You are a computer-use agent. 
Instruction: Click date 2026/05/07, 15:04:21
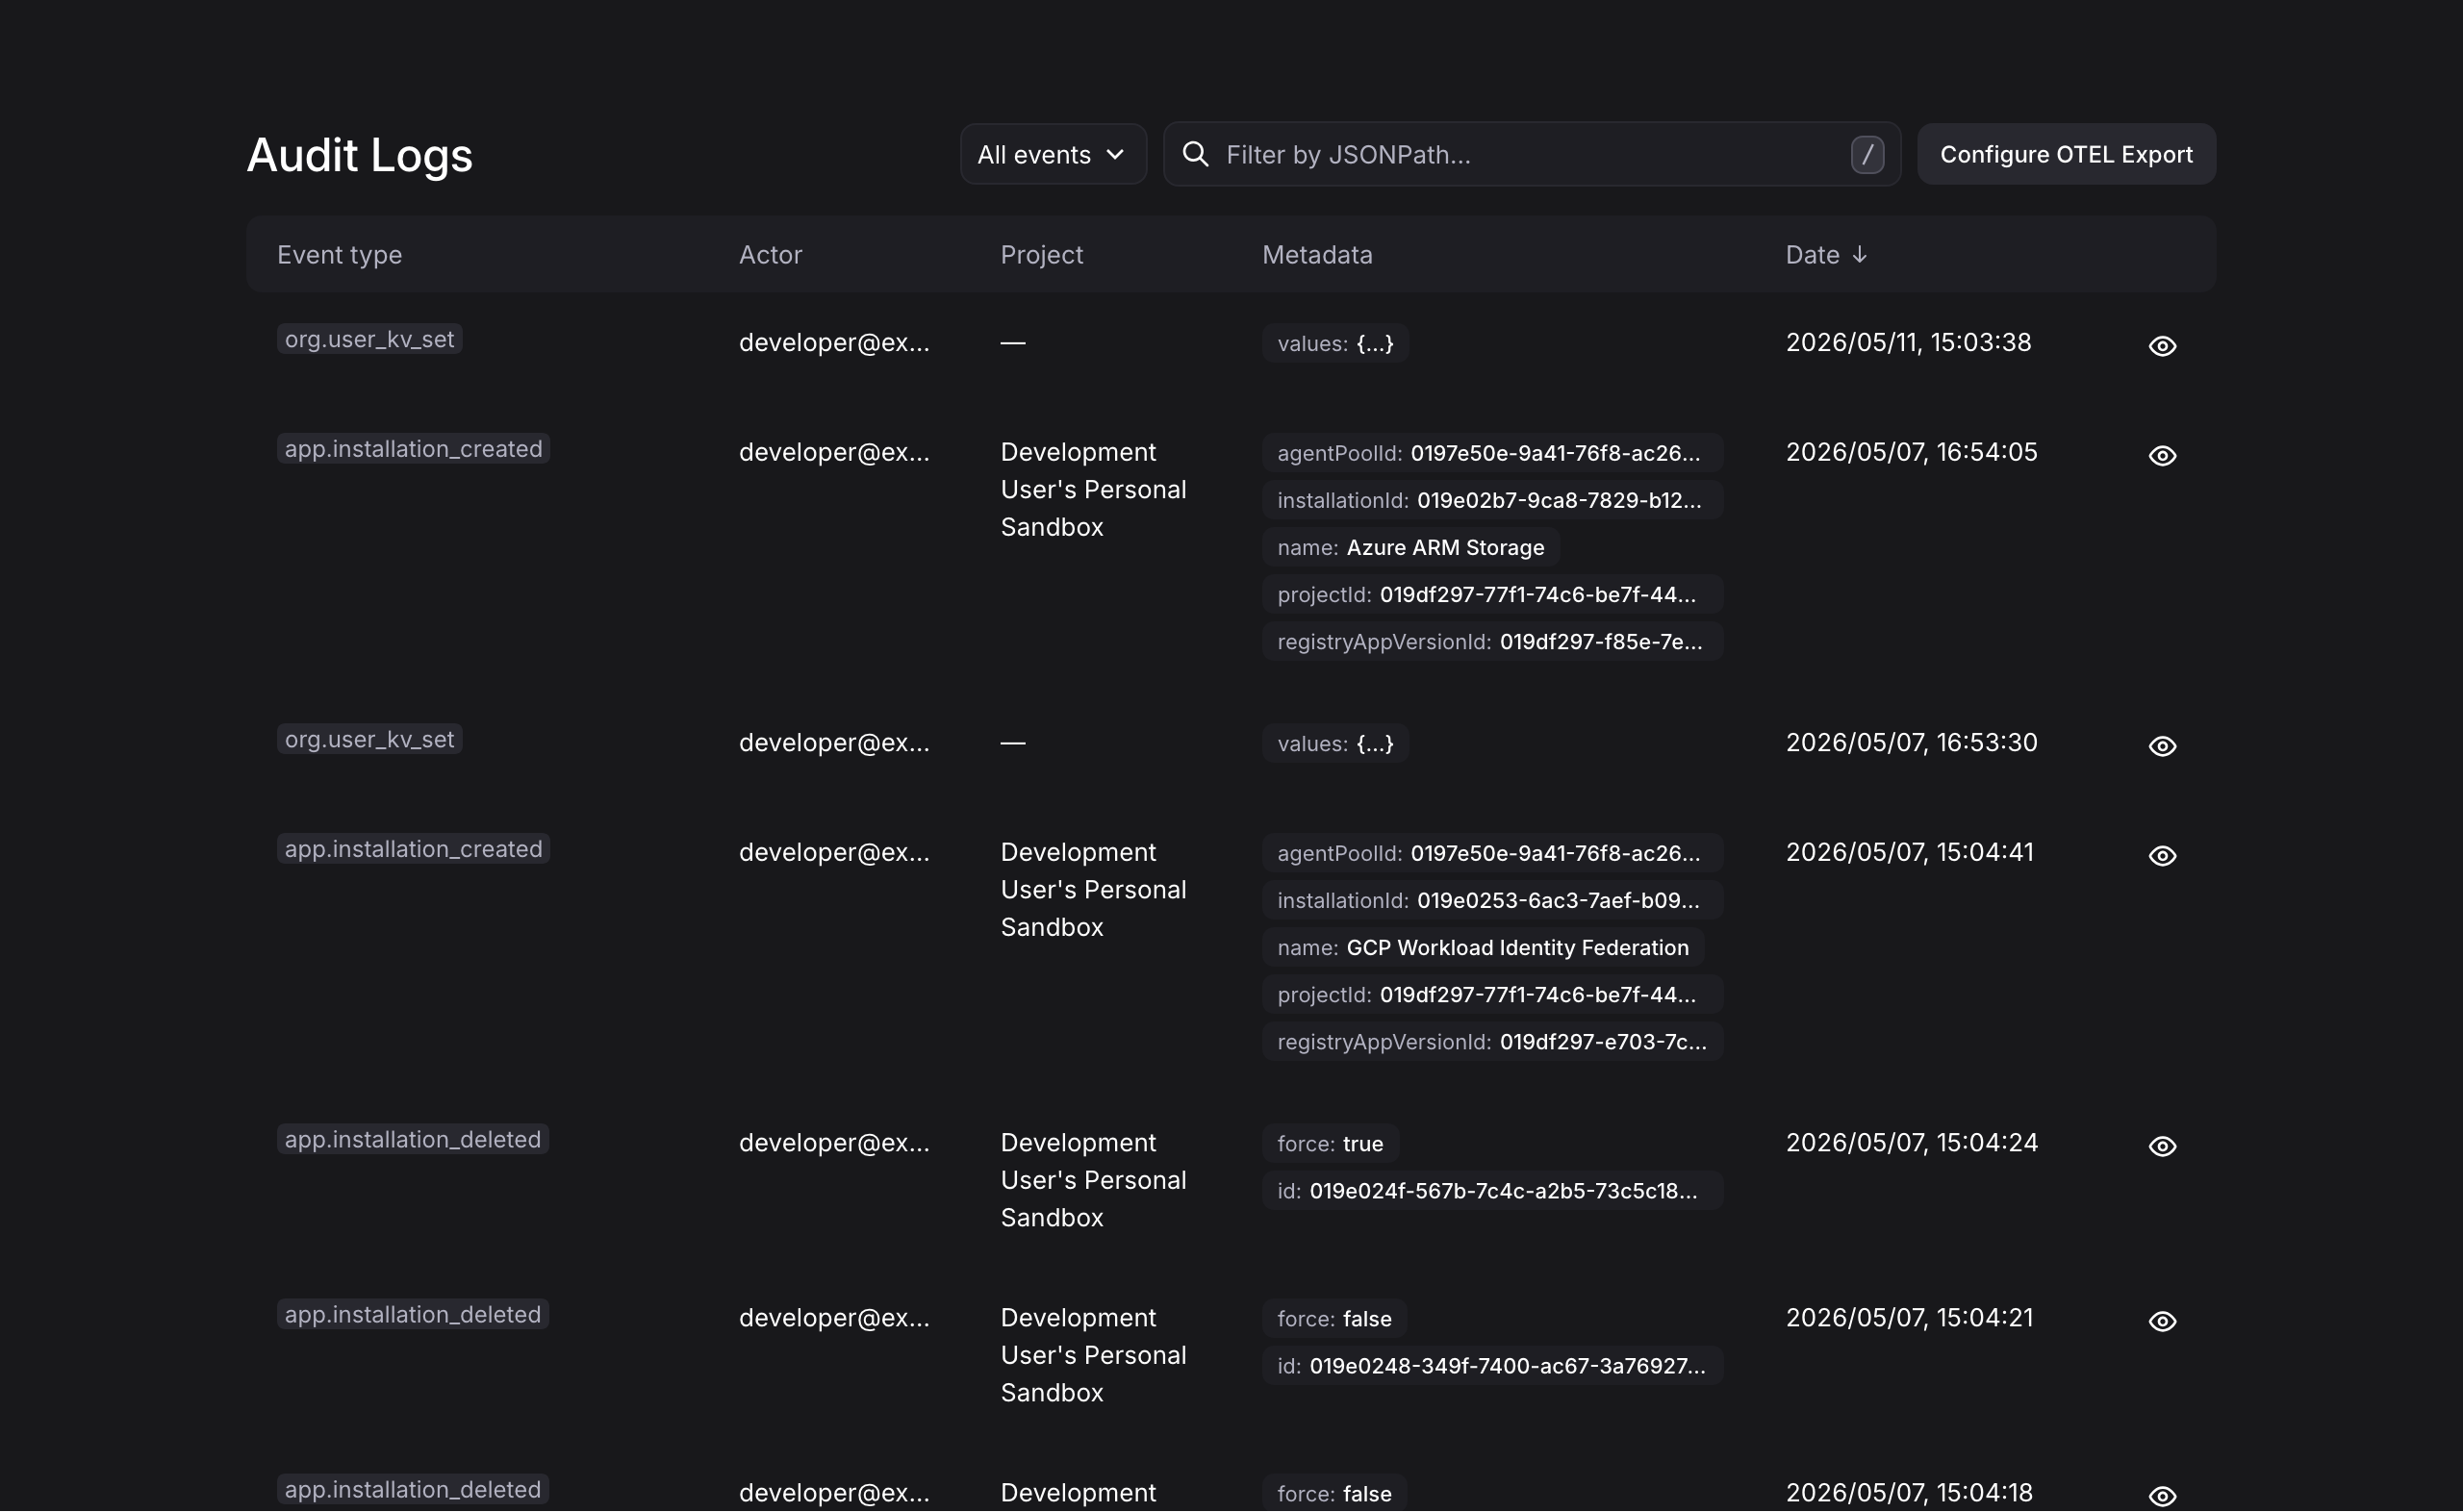1909,1318
